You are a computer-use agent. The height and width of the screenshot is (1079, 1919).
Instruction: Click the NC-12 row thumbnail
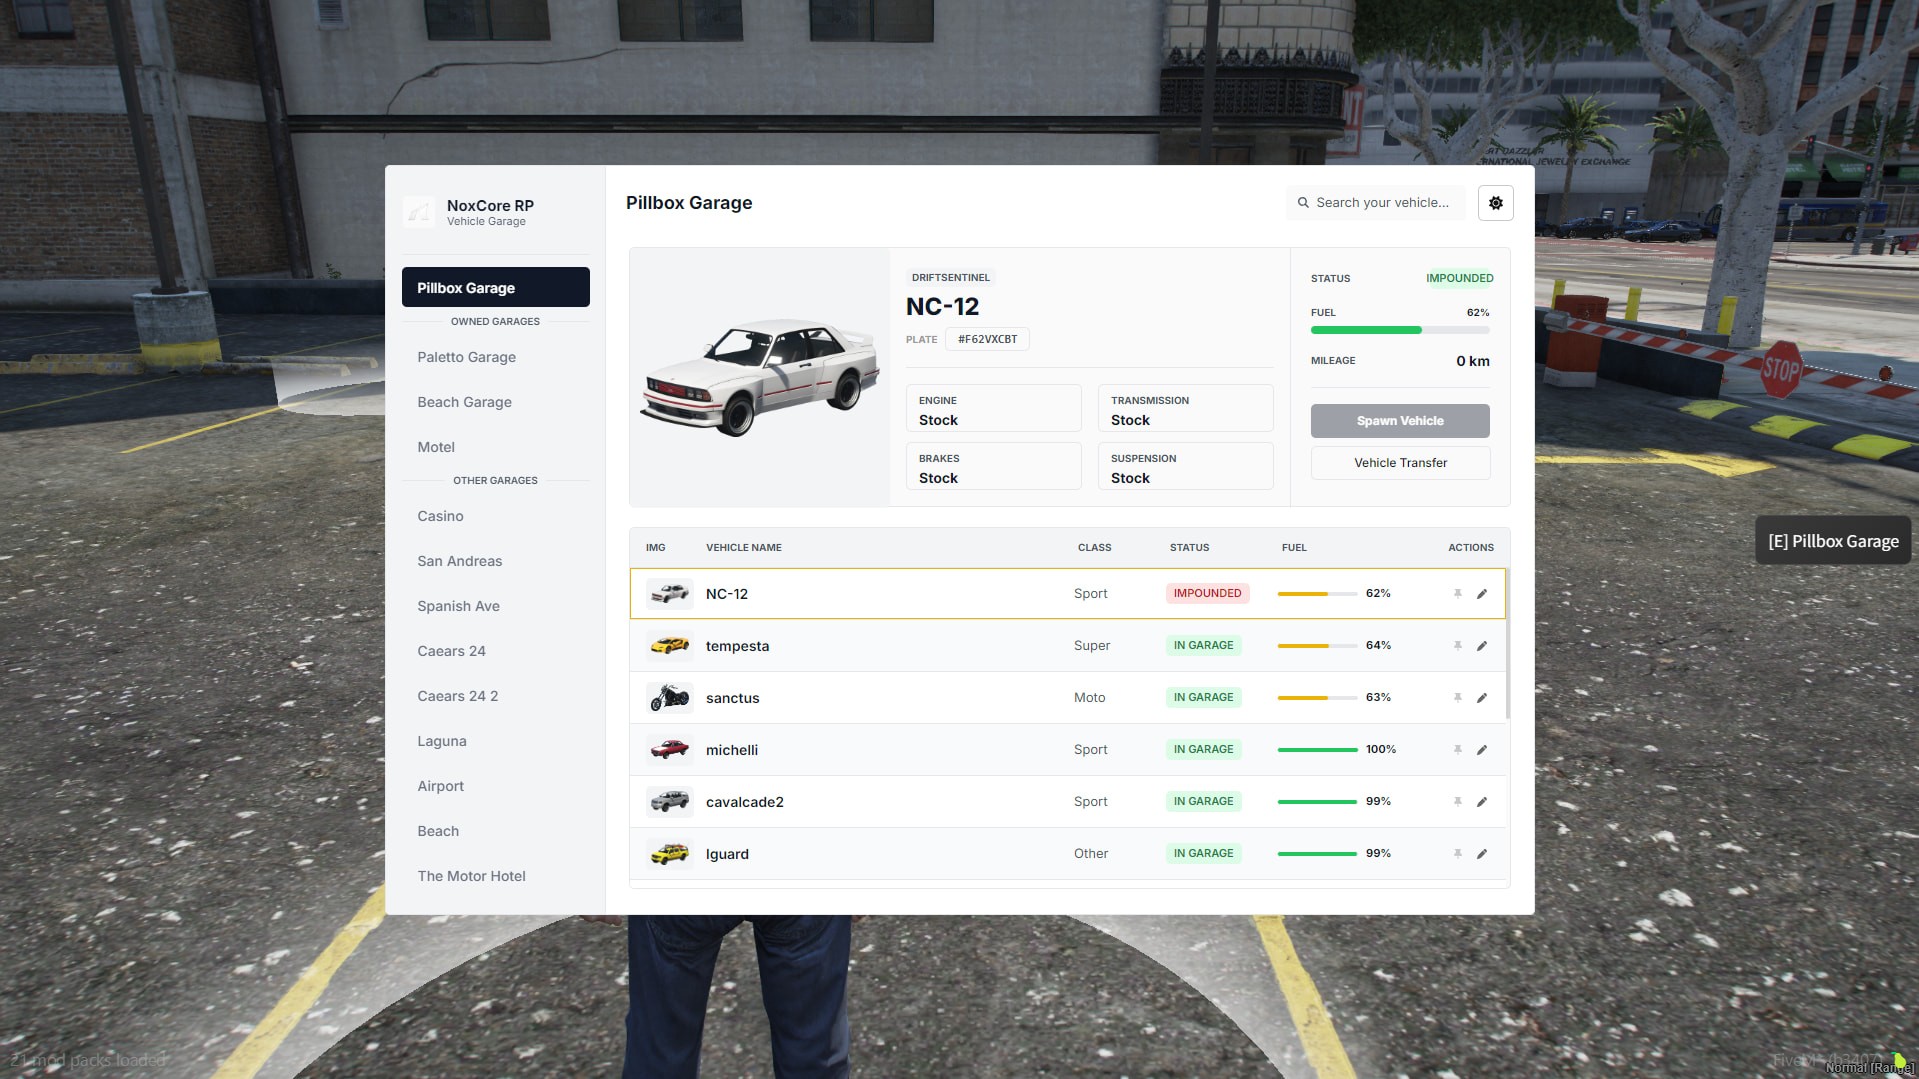(x=669, y=594)
